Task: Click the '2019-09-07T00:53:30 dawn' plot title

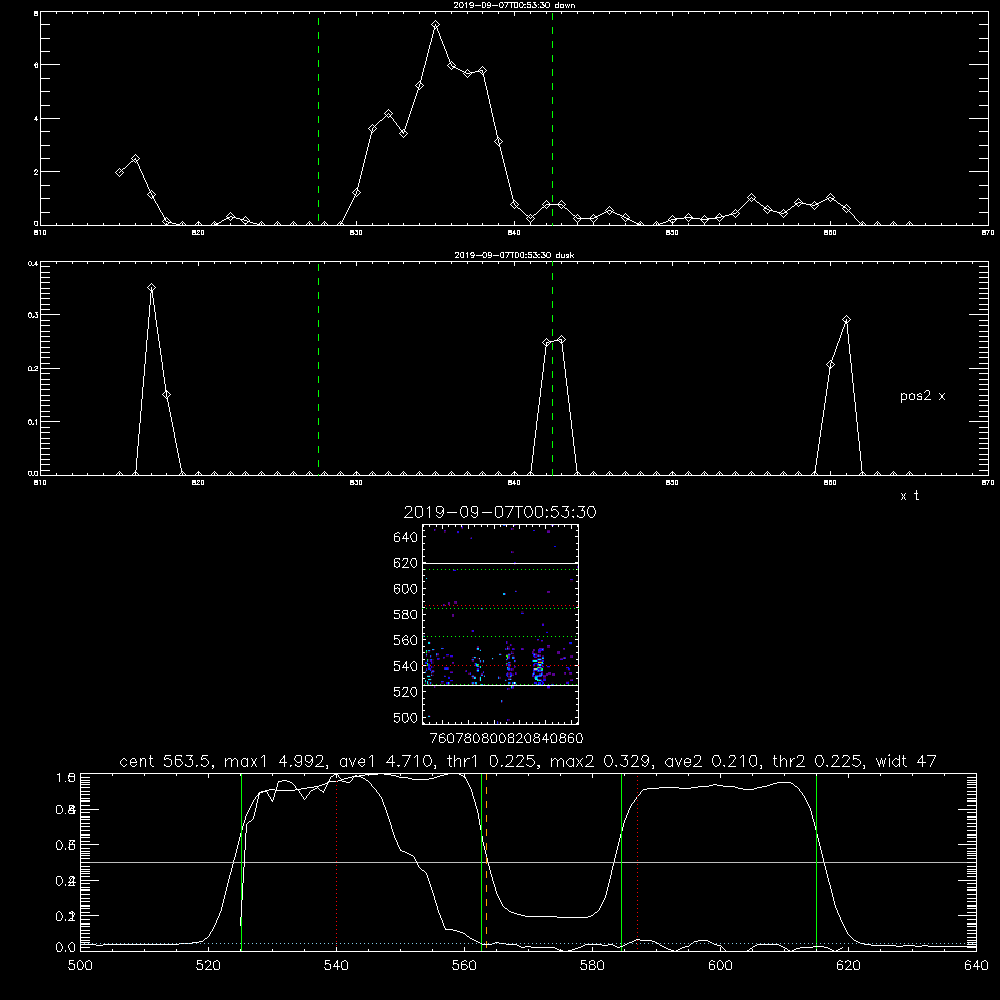Action: pyautogui.click(x=514, y=5)
